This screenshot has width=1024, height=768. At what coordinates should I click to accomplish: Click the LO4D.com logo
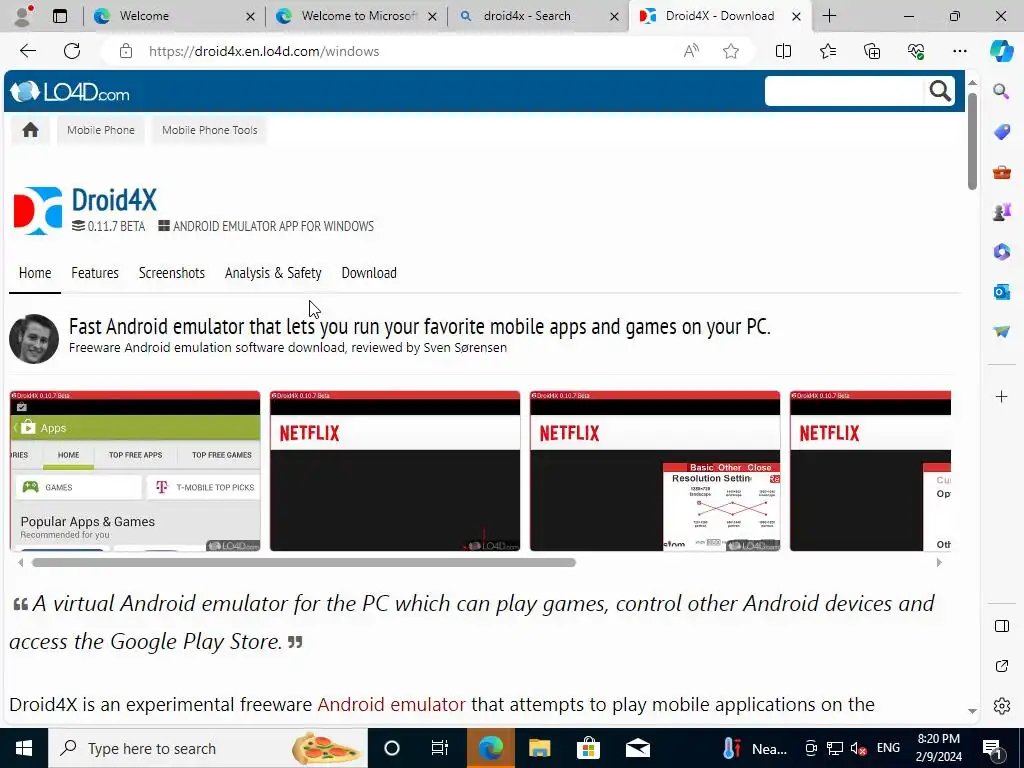point(70,92)
